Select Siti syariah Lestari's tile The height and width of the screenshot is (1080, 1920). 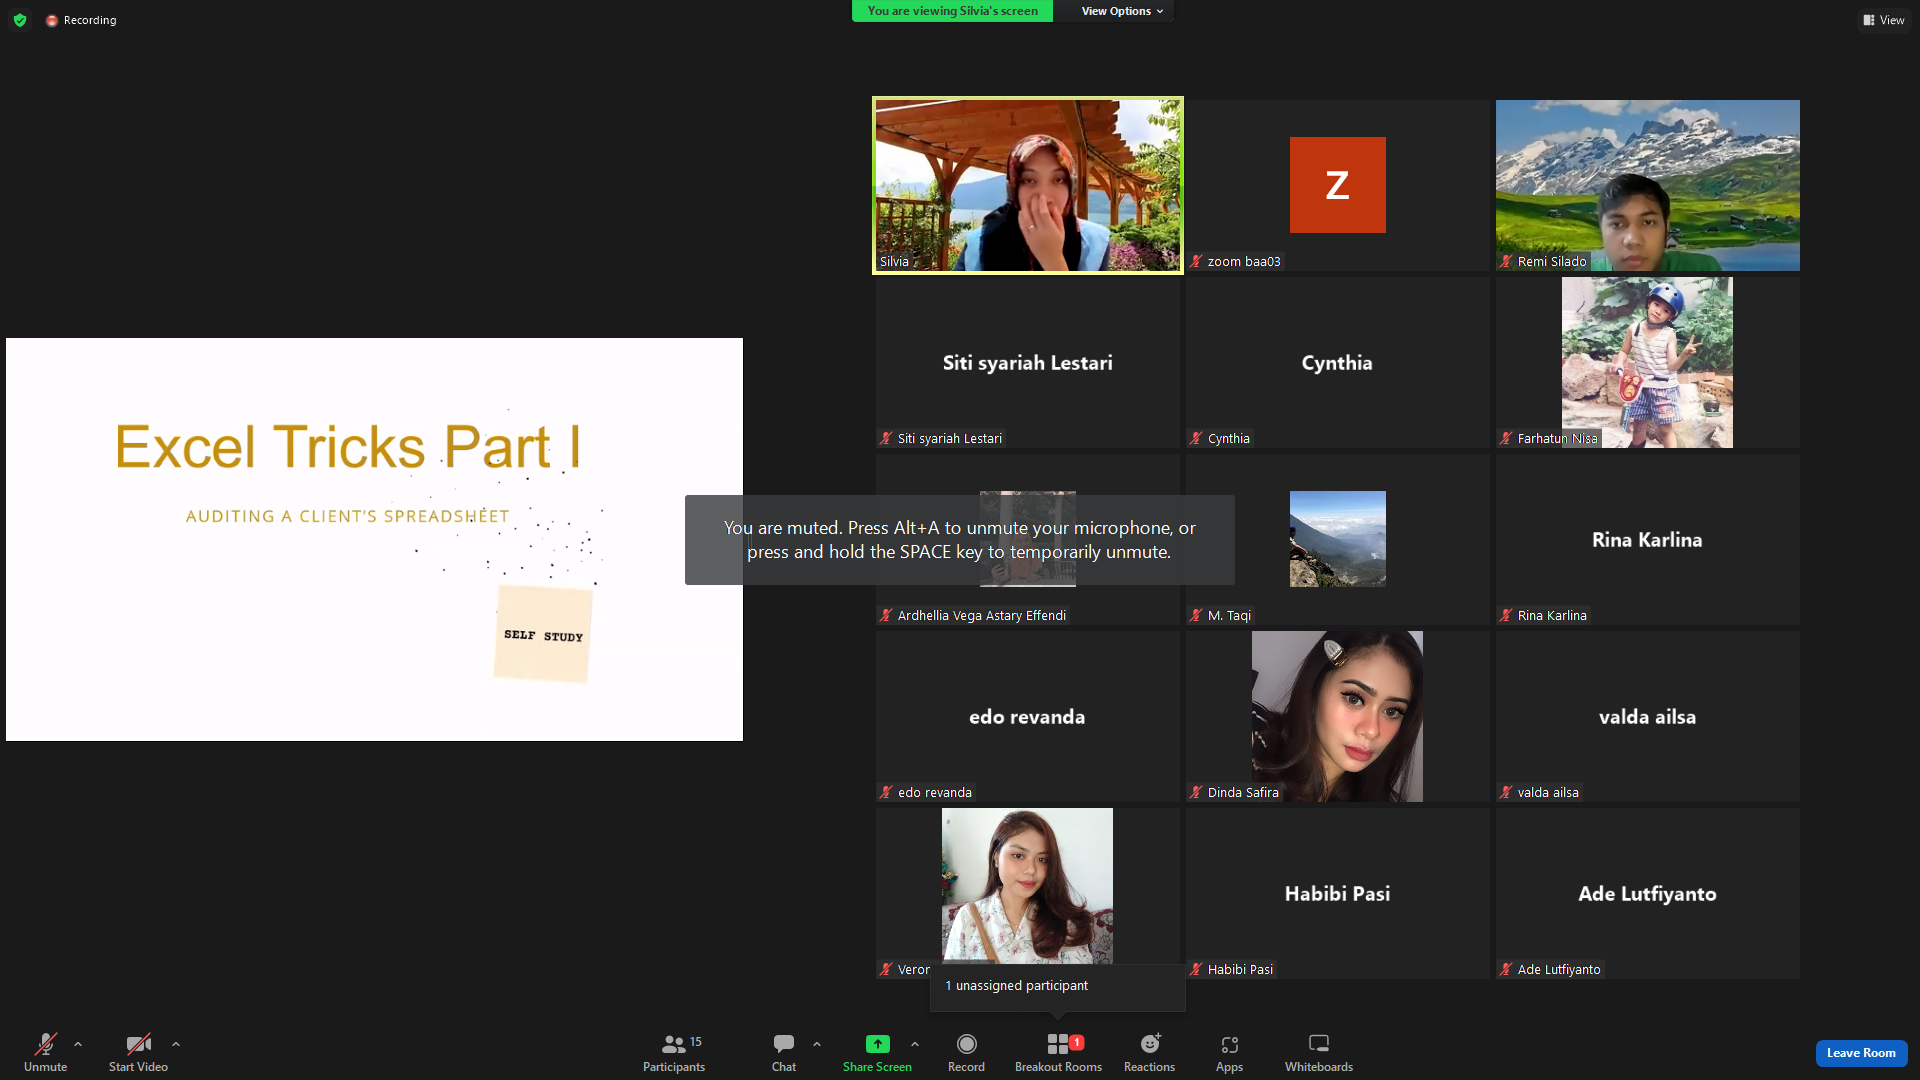[1028, 362]
